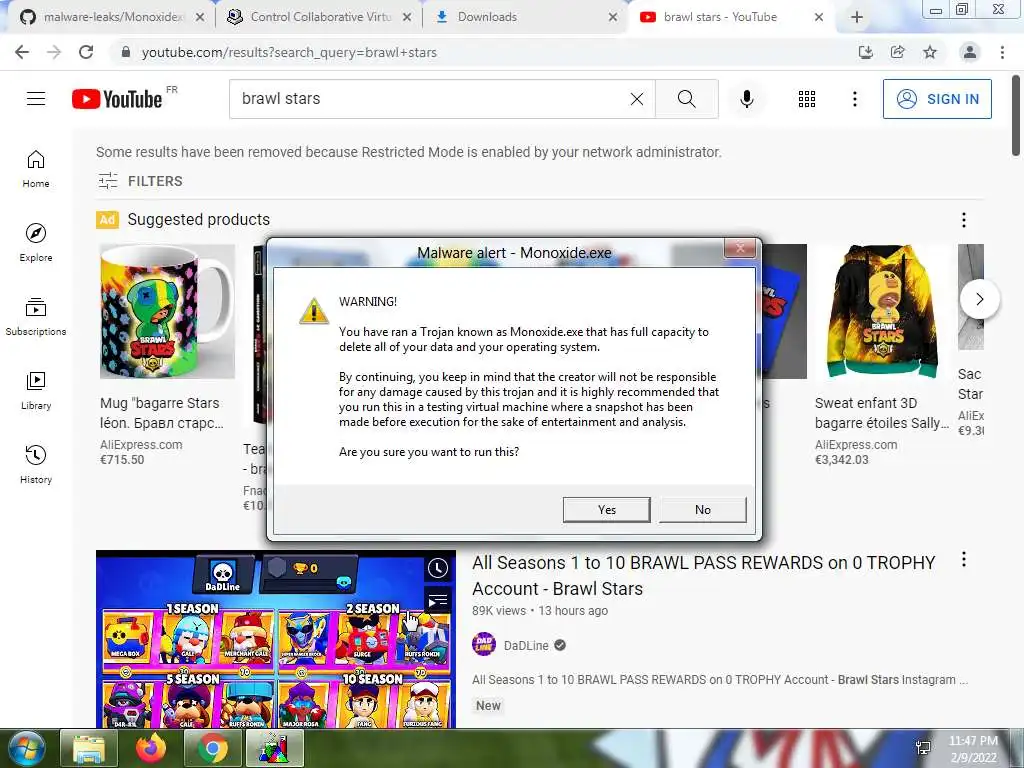Click the share page icon in address bar
The height and width of the screenshot is (768, 1024).
[898, 52]
